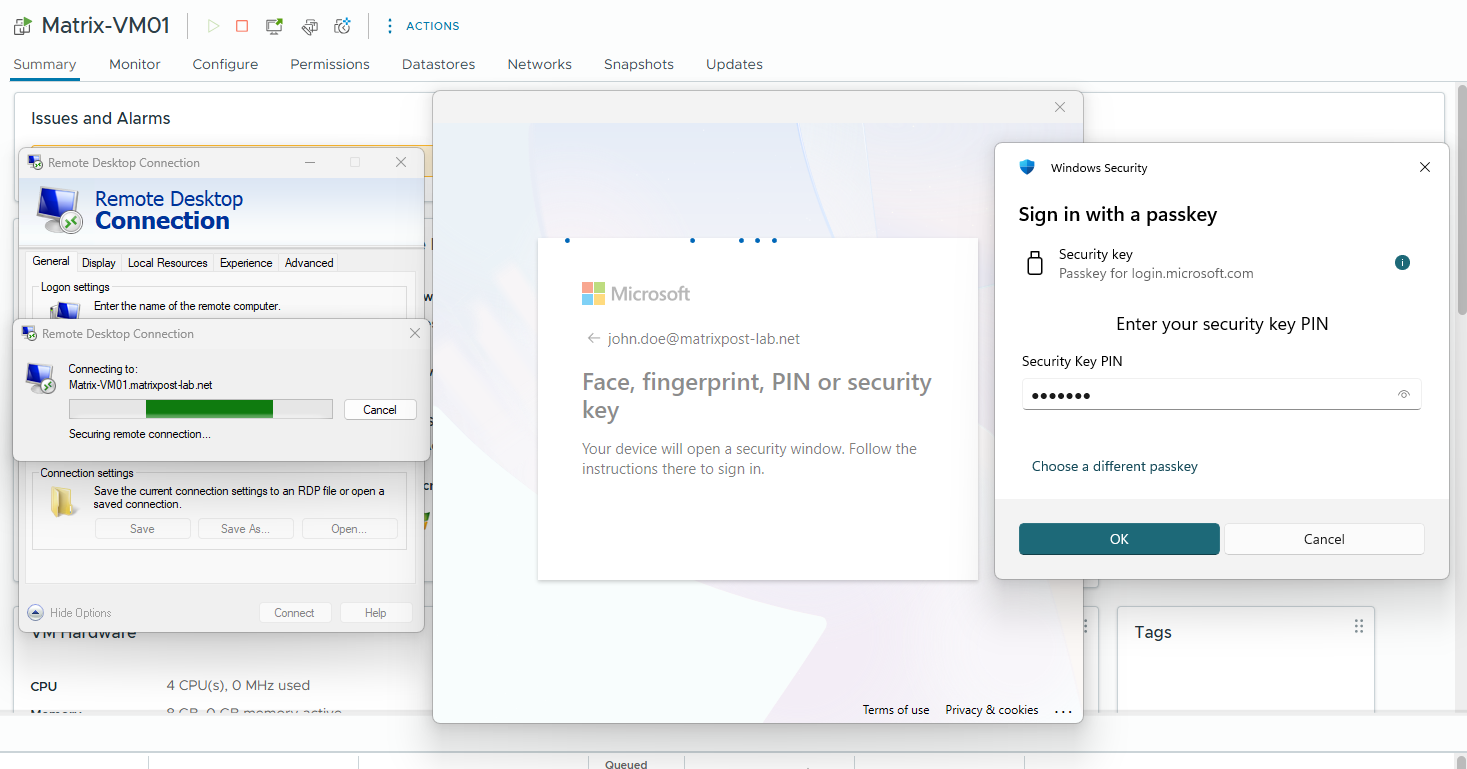Screen dimensions: 1467x769
Task: Switch to the Local Resources tab
Action: tap(168, 263)
